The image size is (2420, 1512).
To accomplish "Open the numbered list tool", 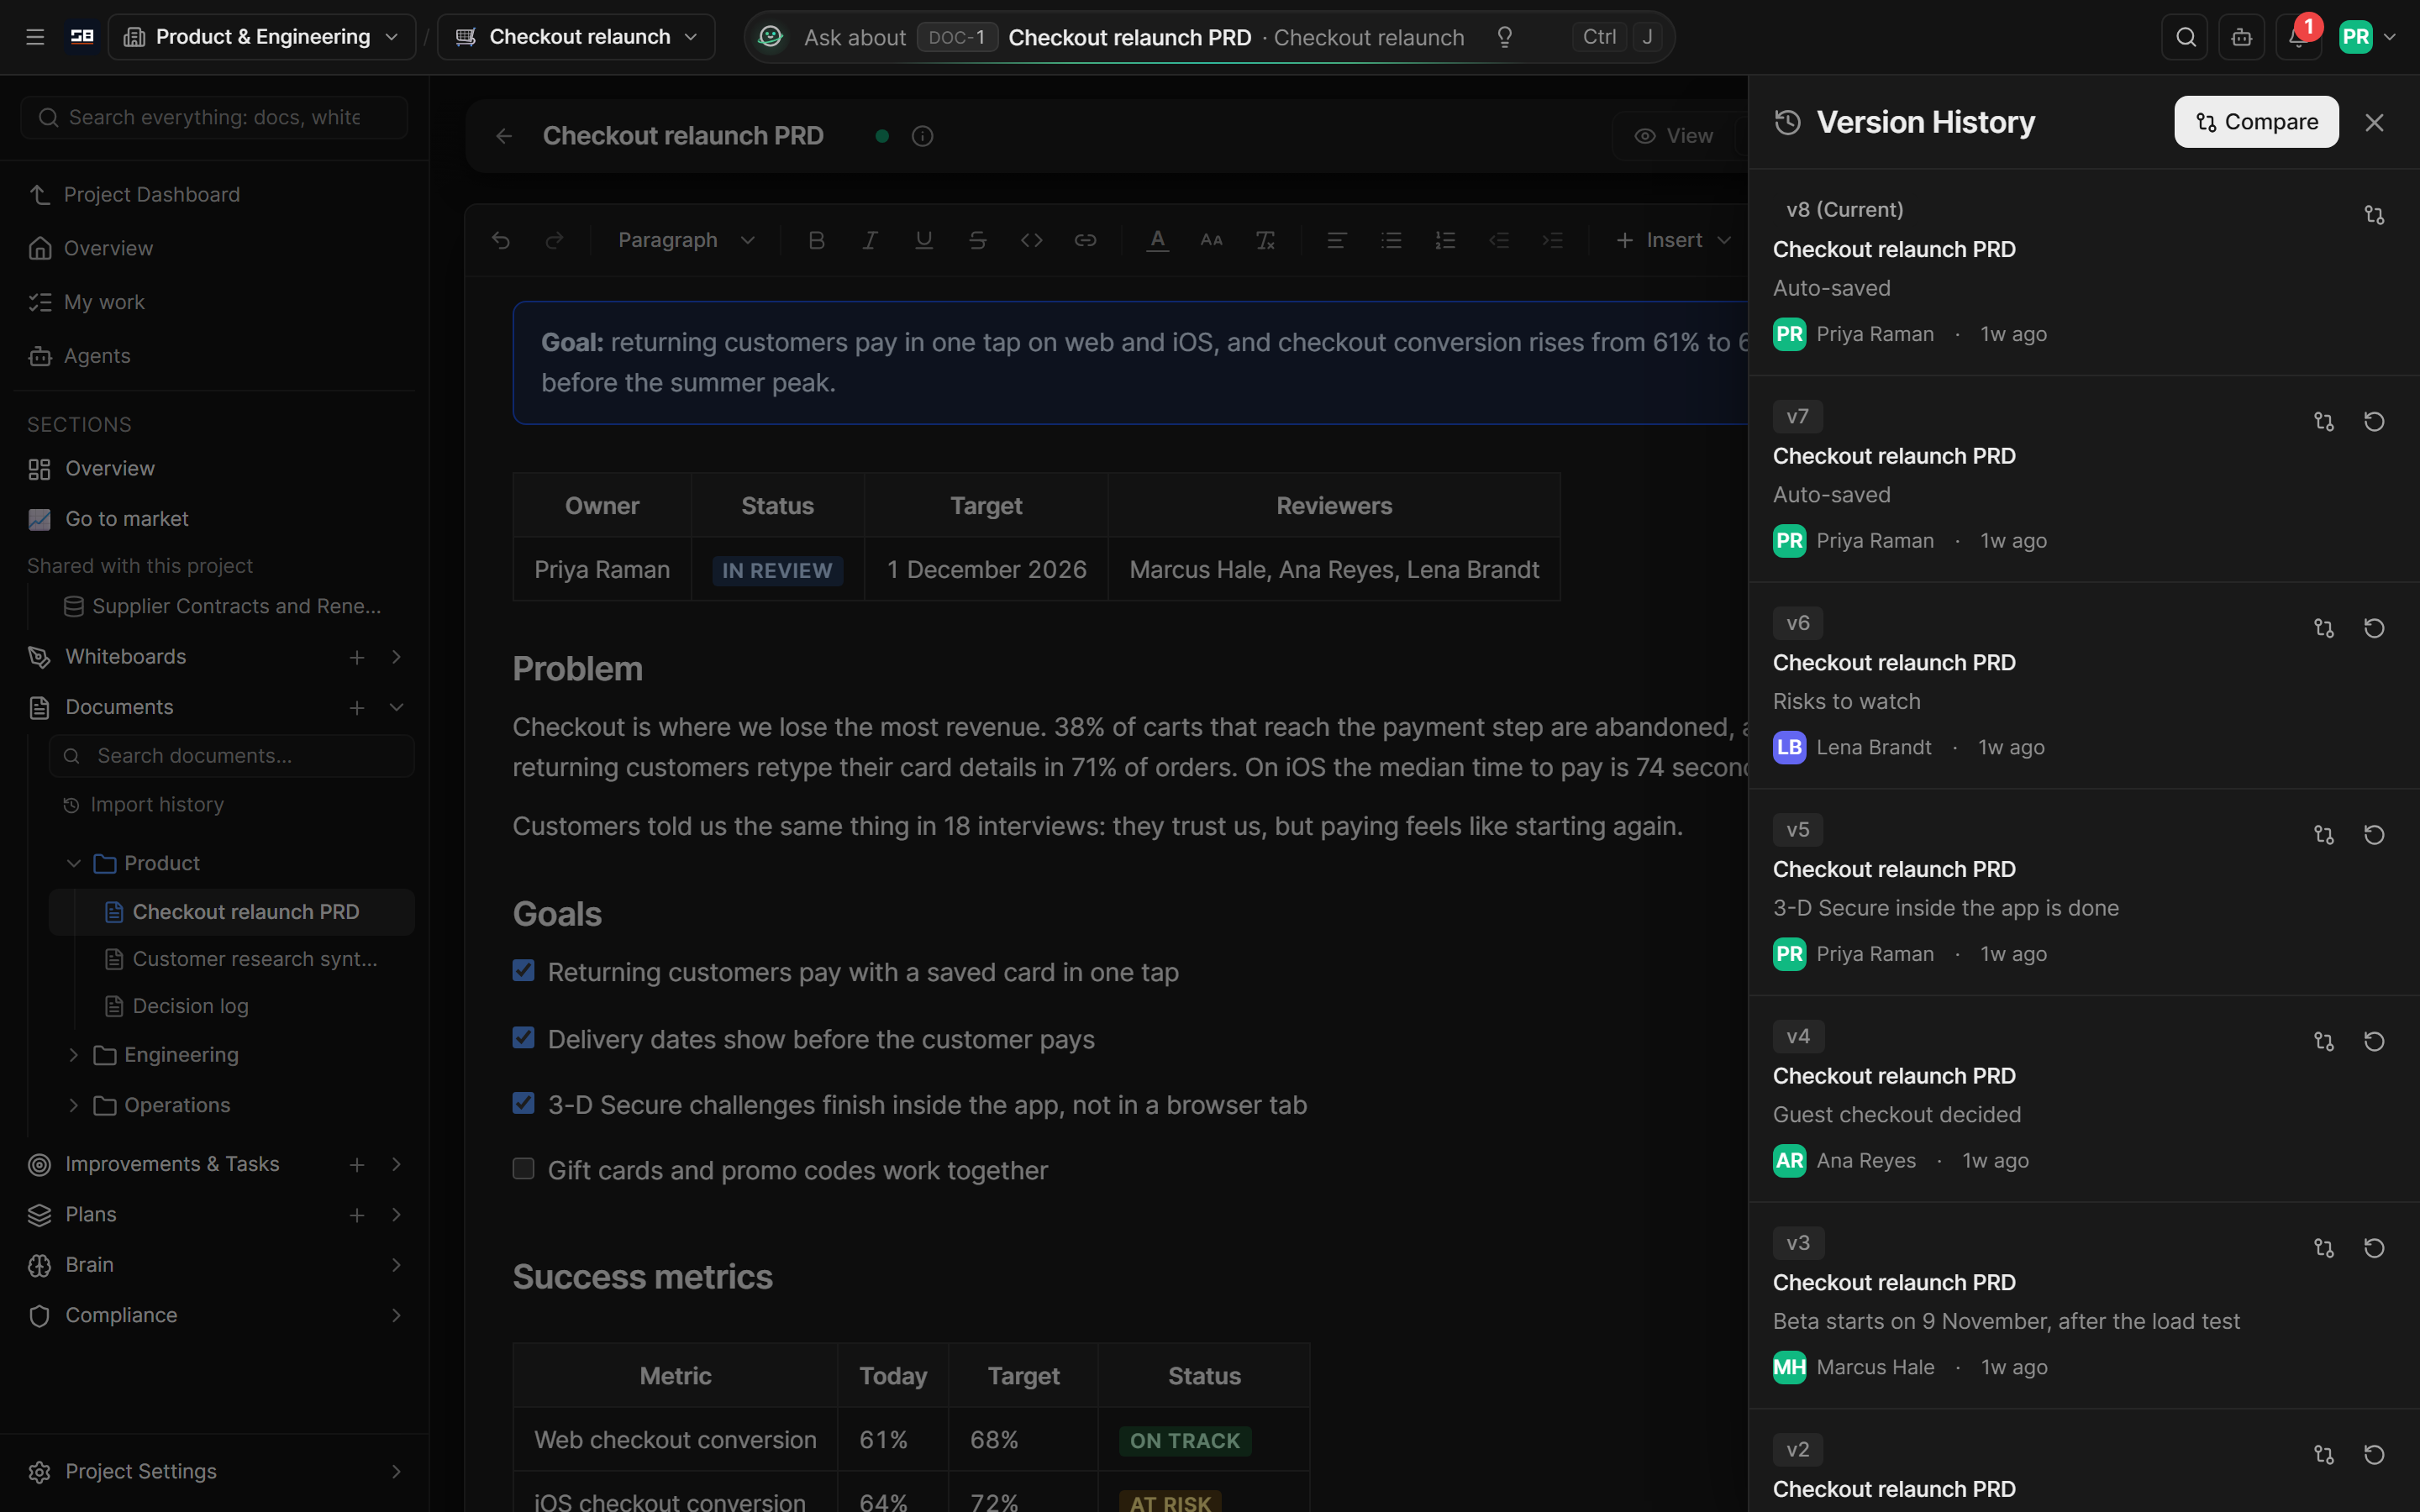I will coord(1445,240).
